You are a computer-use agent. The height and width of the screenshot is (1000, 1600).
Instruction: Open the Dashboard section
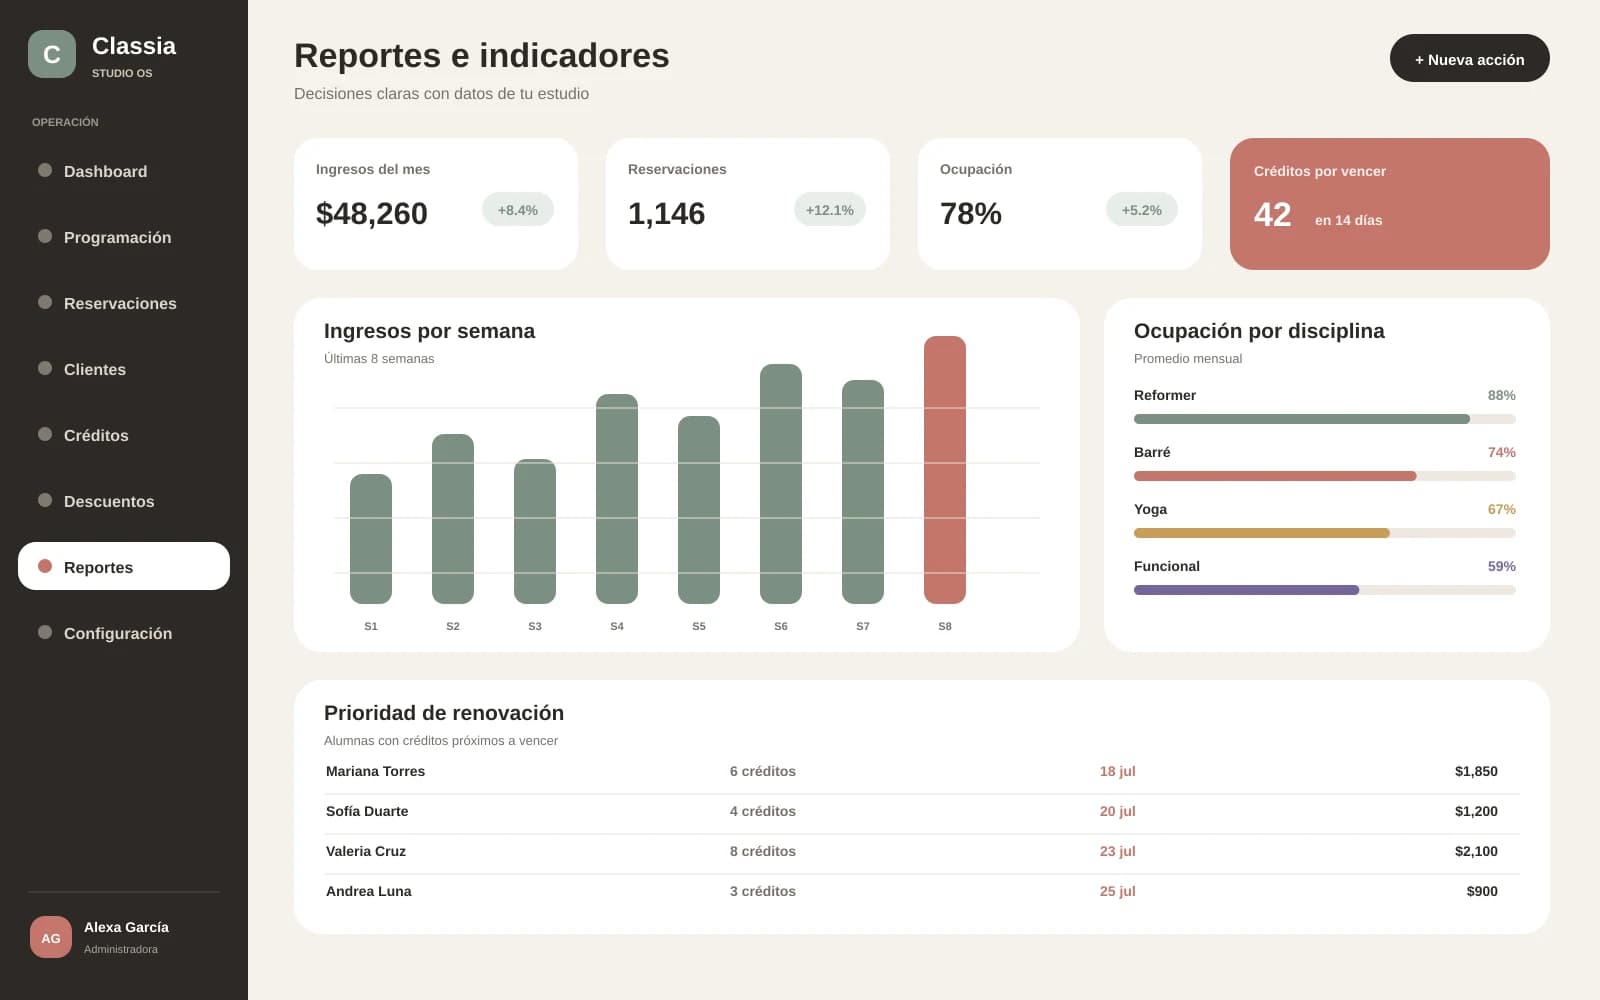pyautogui.click(x=124, y=171)
